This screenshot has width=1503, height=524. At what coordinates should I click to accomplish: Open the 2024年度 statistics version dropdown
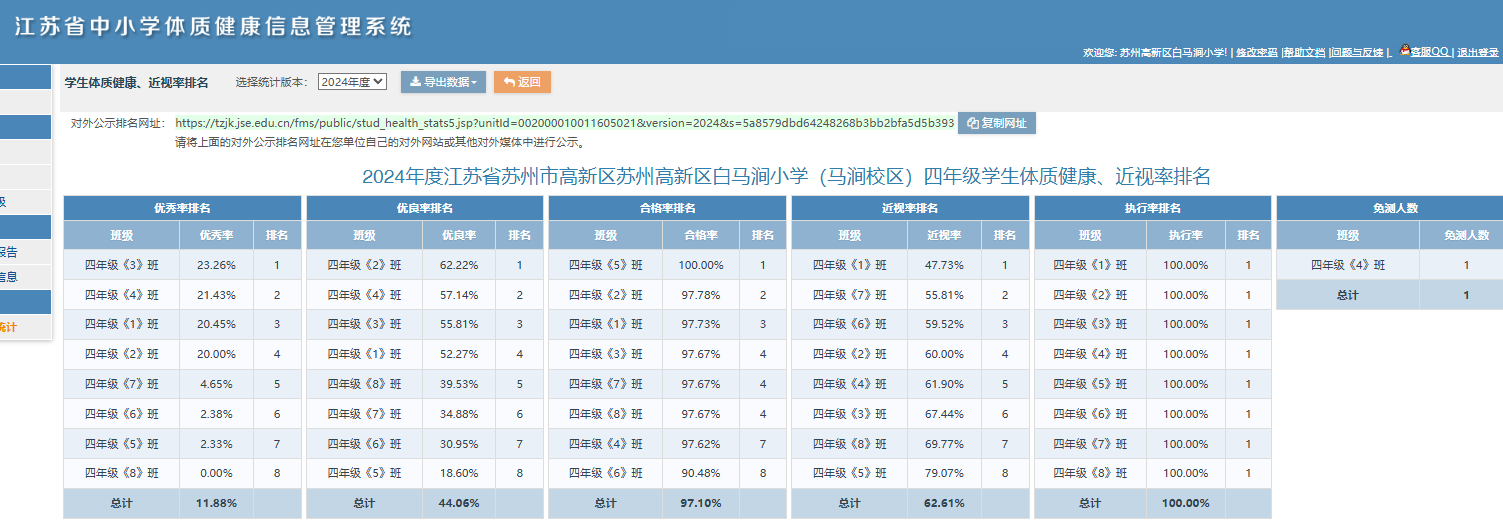[x=352, y=82]
